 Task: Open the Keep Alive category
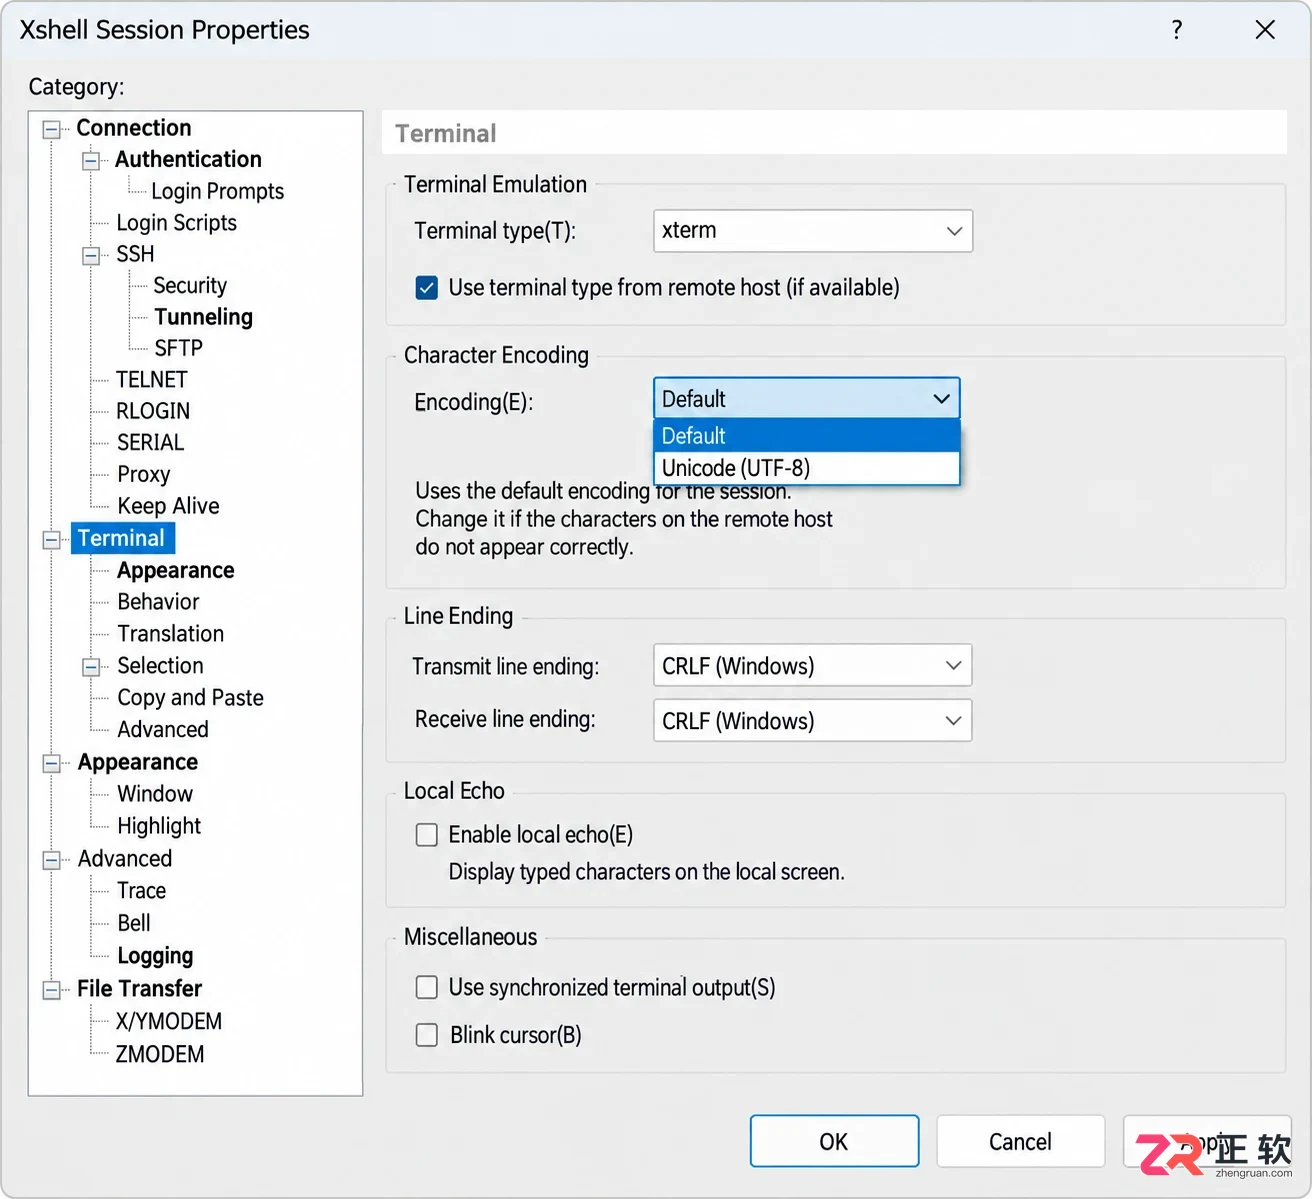(168, 506)
